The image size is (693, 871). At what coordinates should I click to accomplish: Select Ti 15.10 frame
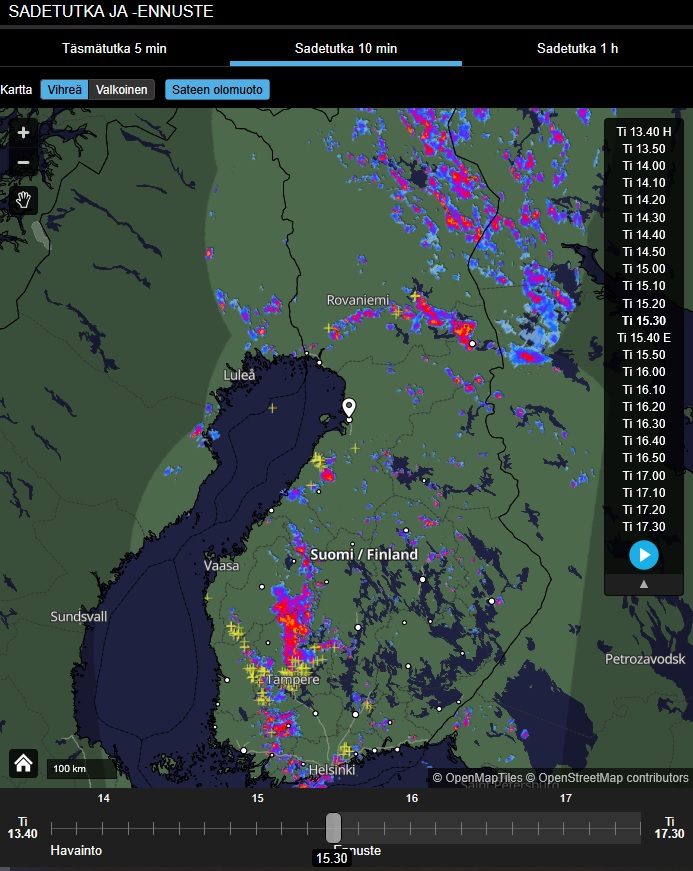tap(644, 286)
